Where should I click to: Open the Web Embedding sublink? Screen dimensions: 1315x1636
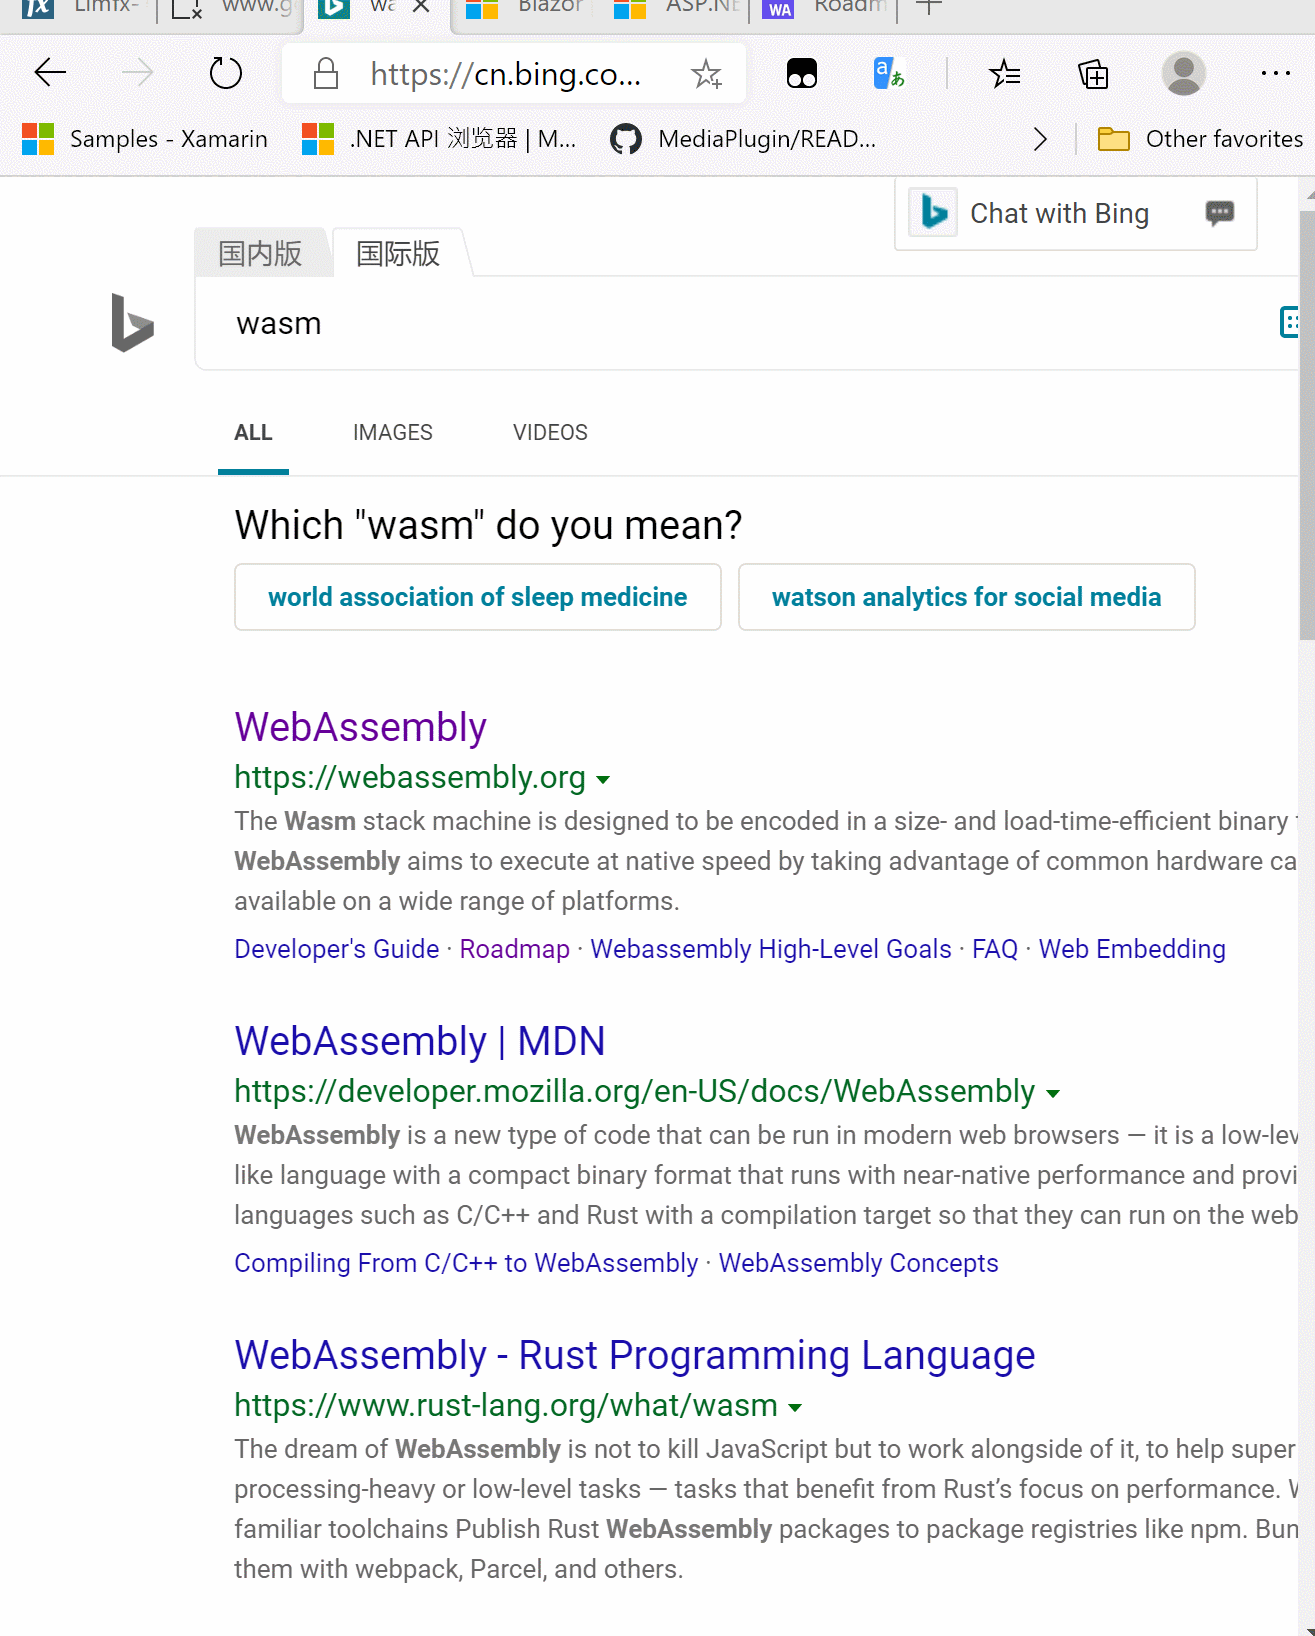click(1132, 949)
